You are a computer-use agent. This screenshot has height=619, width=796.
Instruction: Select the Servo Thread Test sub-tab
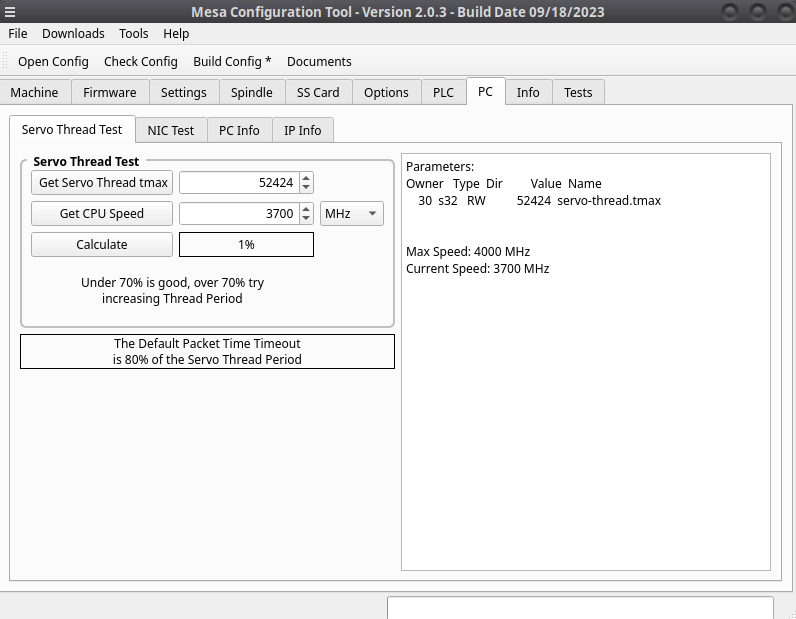pyautogui.click(x=72, y=129)
